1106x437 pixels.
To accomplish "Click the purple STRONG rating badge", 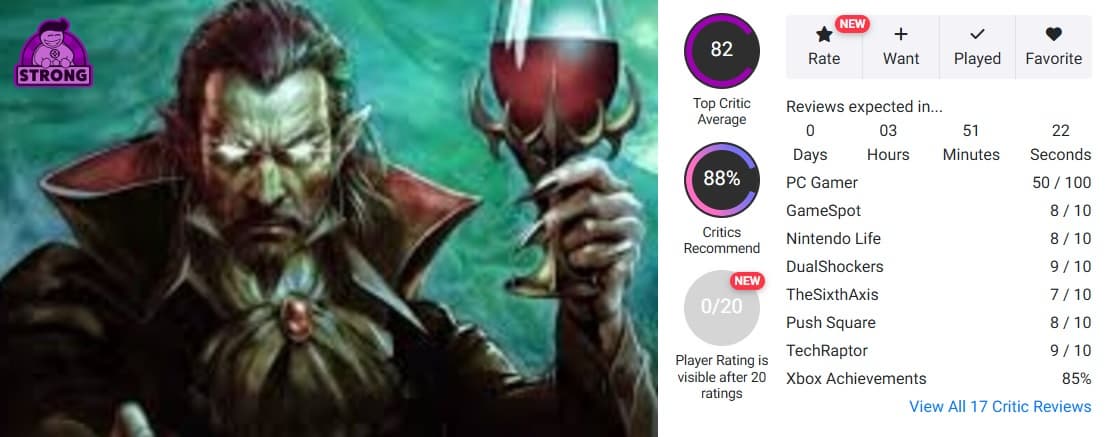I will (x=54, y=53).
